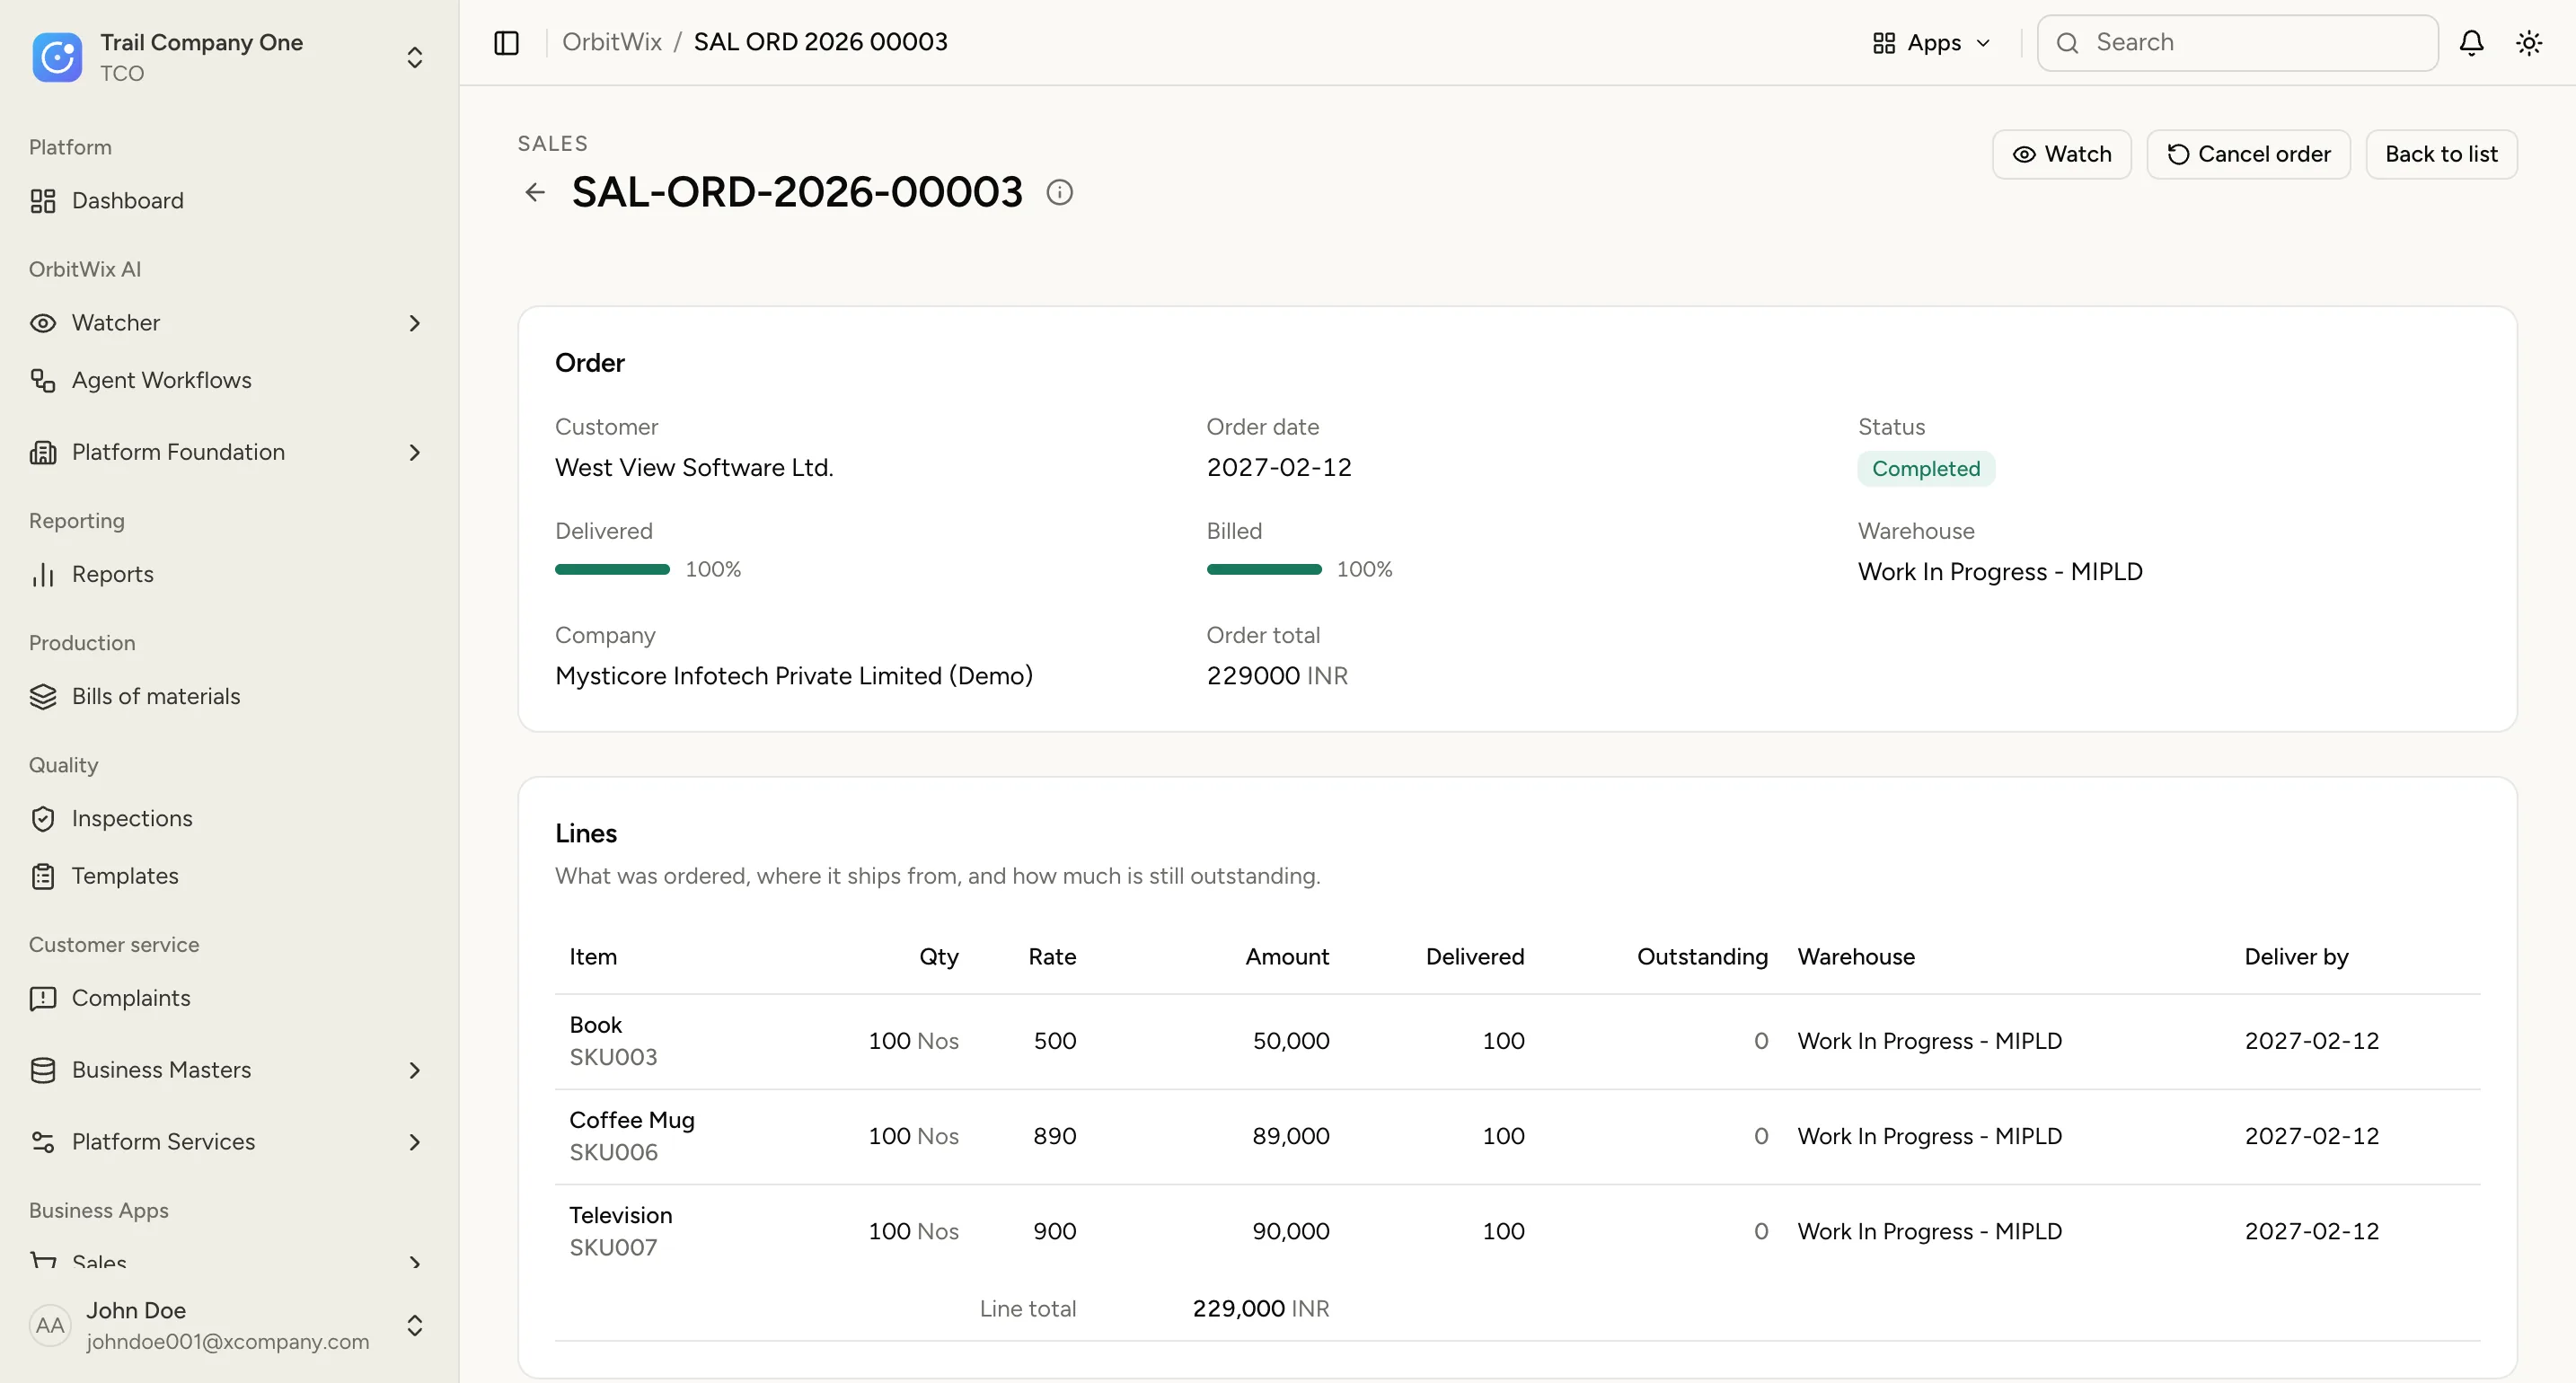Image resolution: width=2576 pixels, height=1383 pixels.
Task: Click the Watcher eye icon in sidebar
Action: click(43, 323)
